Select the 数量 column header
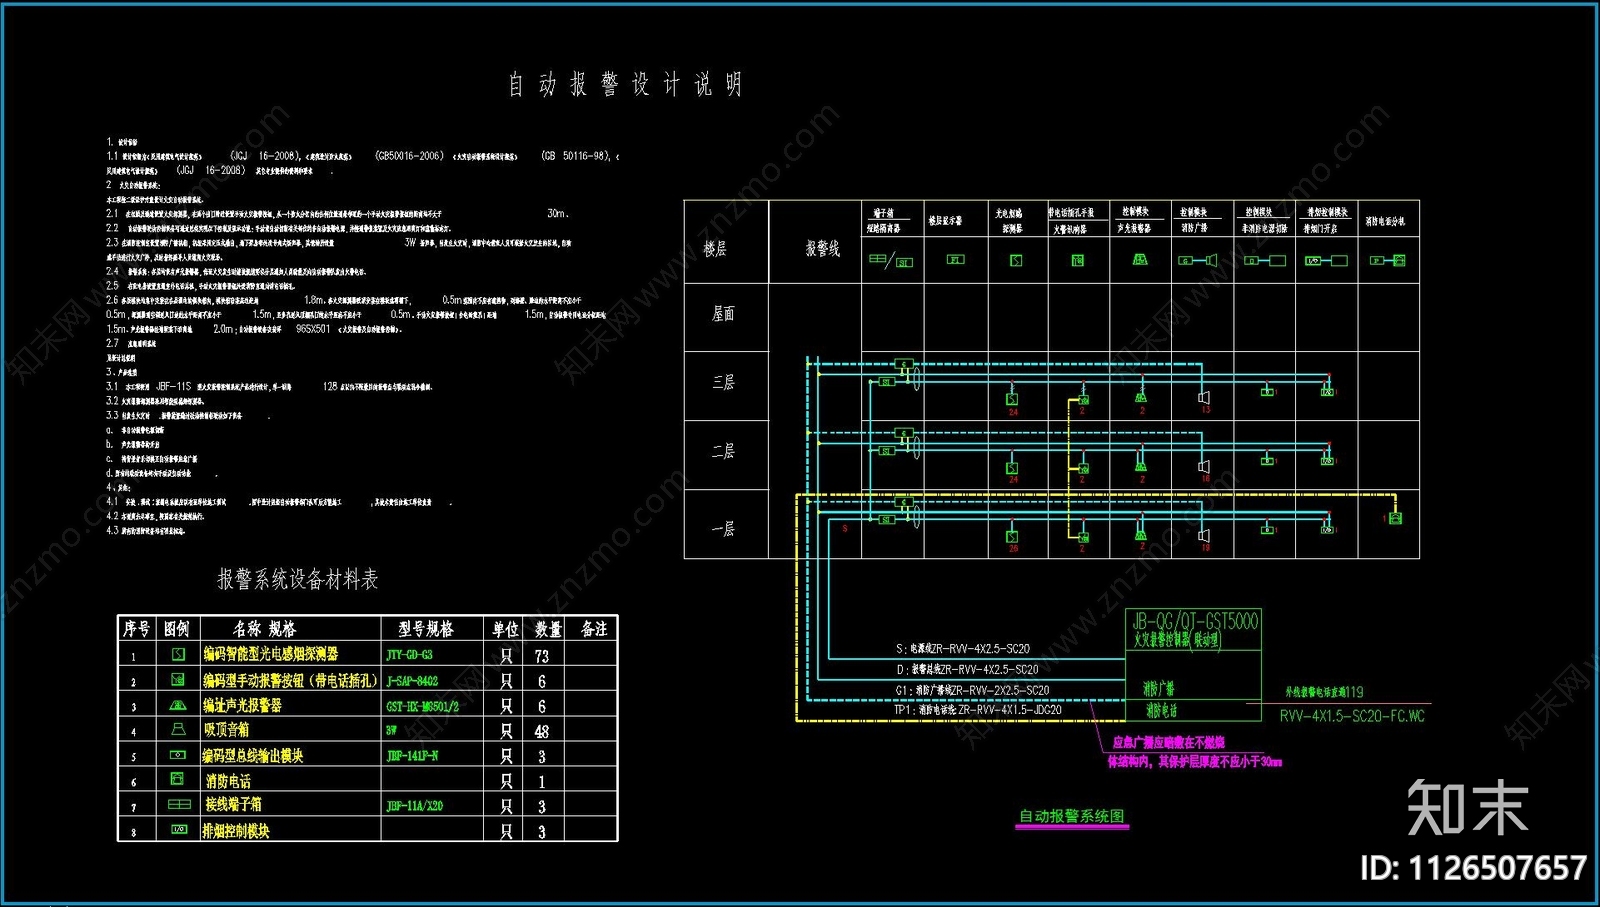This screenshot has height=907, width=1600. [x=548, y=629]
